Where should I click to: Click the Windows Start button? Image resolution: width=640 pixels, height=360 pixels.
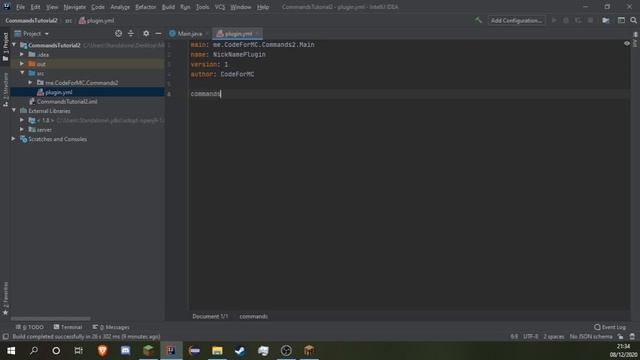tap(11, 351)
